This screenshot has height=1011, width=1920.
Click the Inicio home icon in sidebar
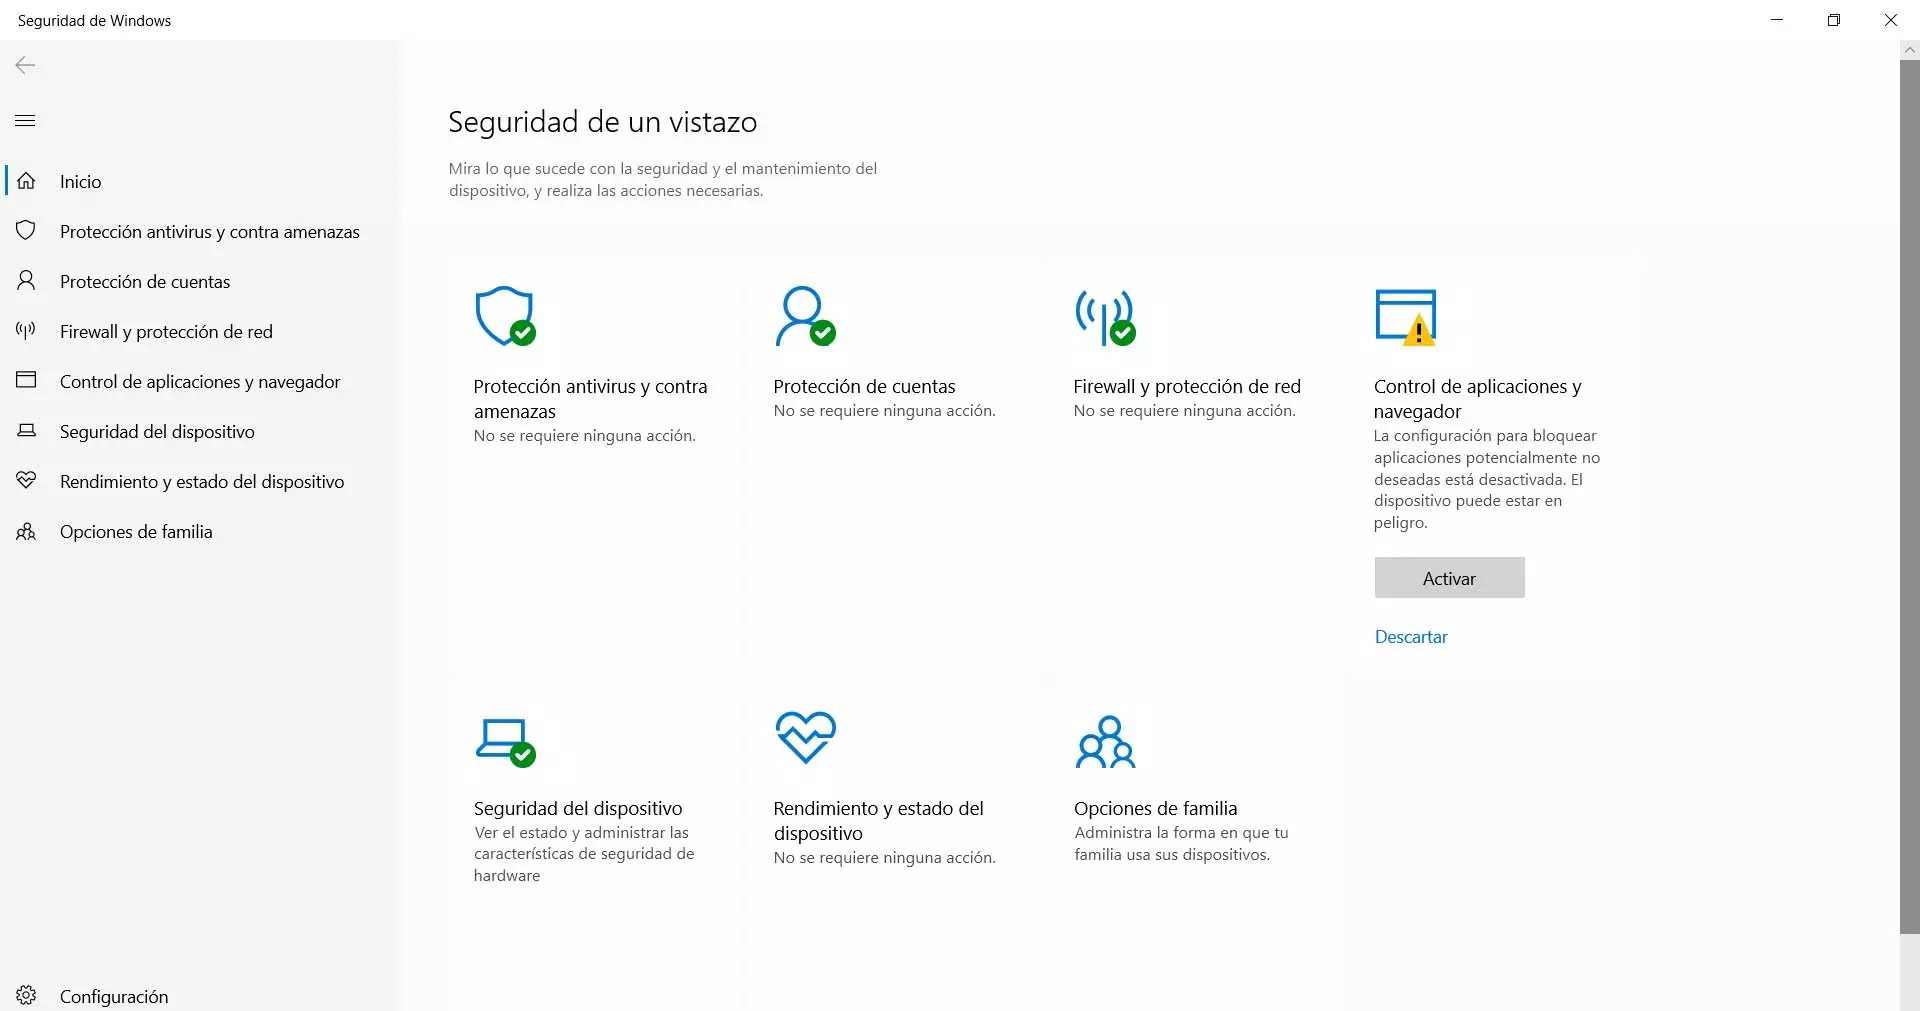click(26, 181)
